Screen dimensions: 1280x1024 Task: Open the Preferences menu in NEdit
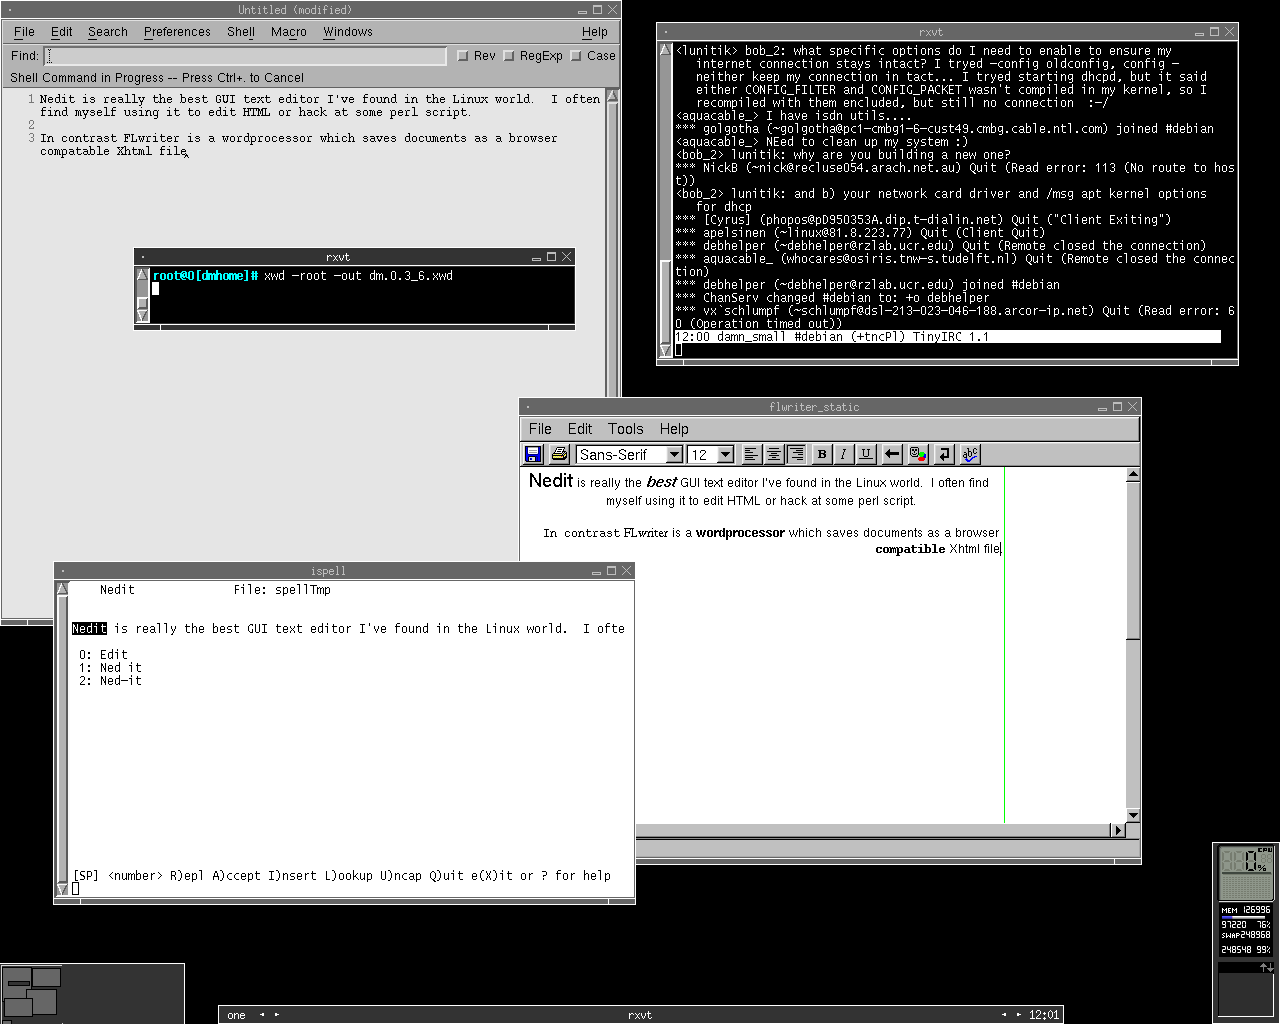coord(177,32)
